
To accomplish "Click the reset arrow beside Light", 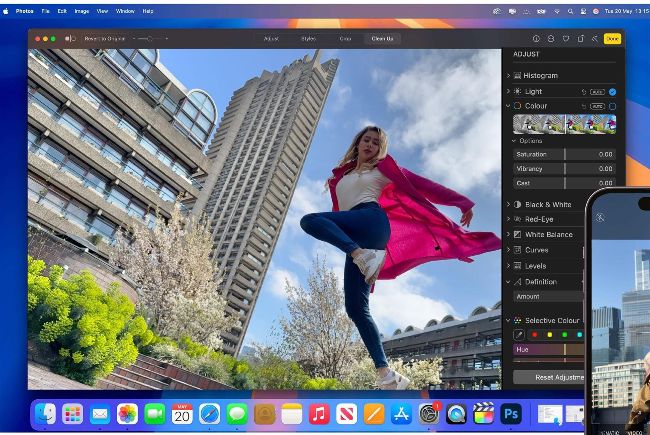I will click(x=584, y=92).
